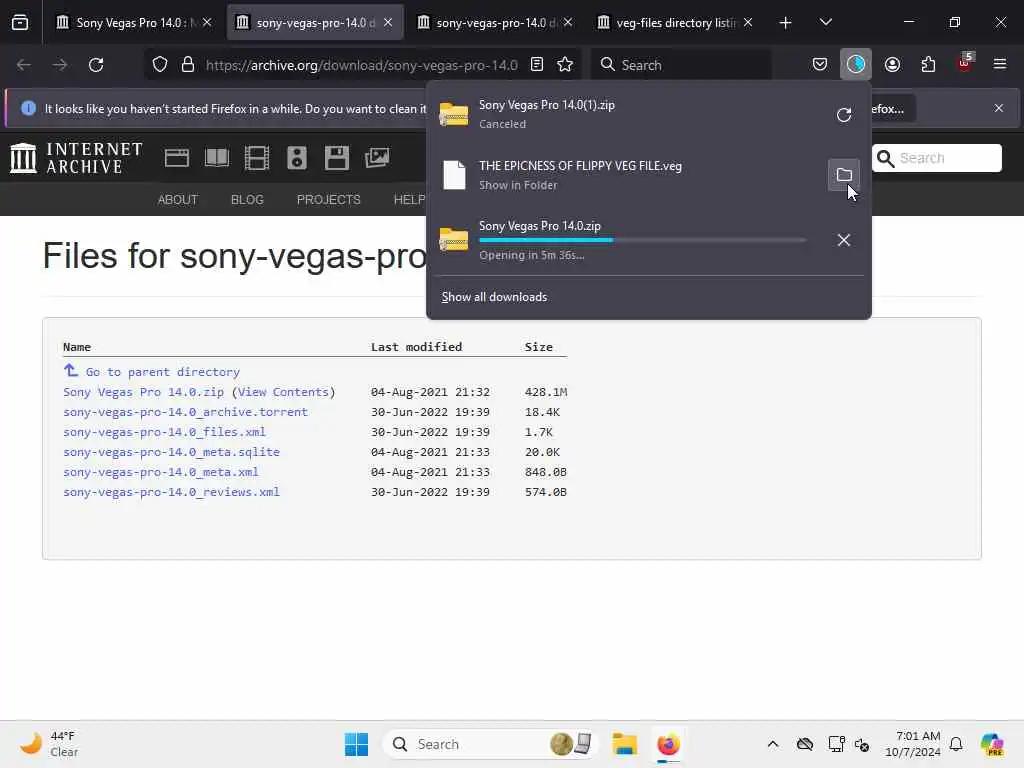Toggle the downloads panel button
Image resolution: width=1024 pixels, height=768 pixels.
click(x=856, y=65)
